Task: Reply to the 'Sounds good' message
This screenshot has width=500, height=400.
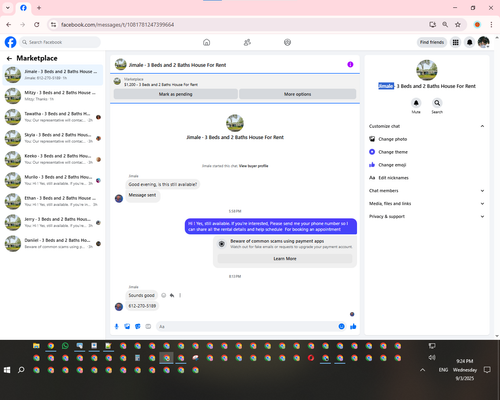Action: click(x=172, y=295)
